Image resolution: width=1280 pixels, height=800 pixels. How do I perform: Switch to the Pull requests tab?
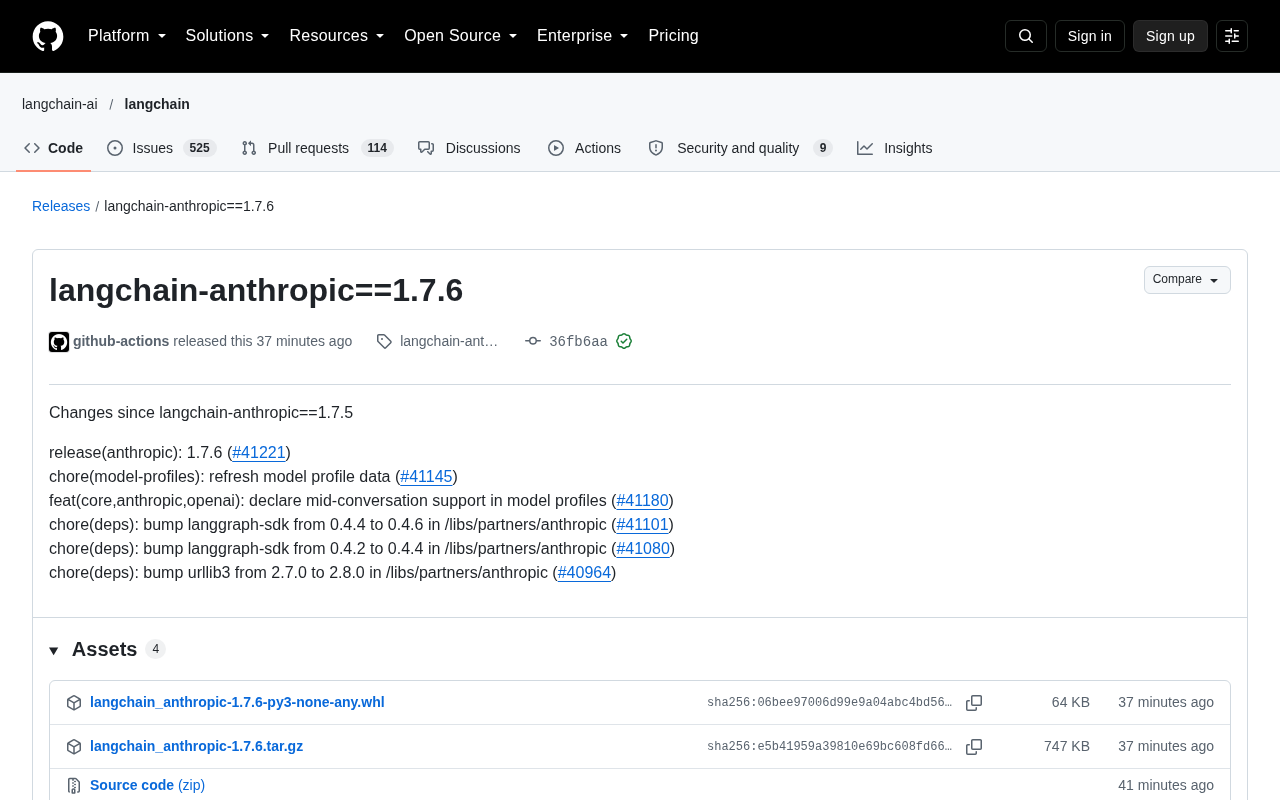point(317,148)
